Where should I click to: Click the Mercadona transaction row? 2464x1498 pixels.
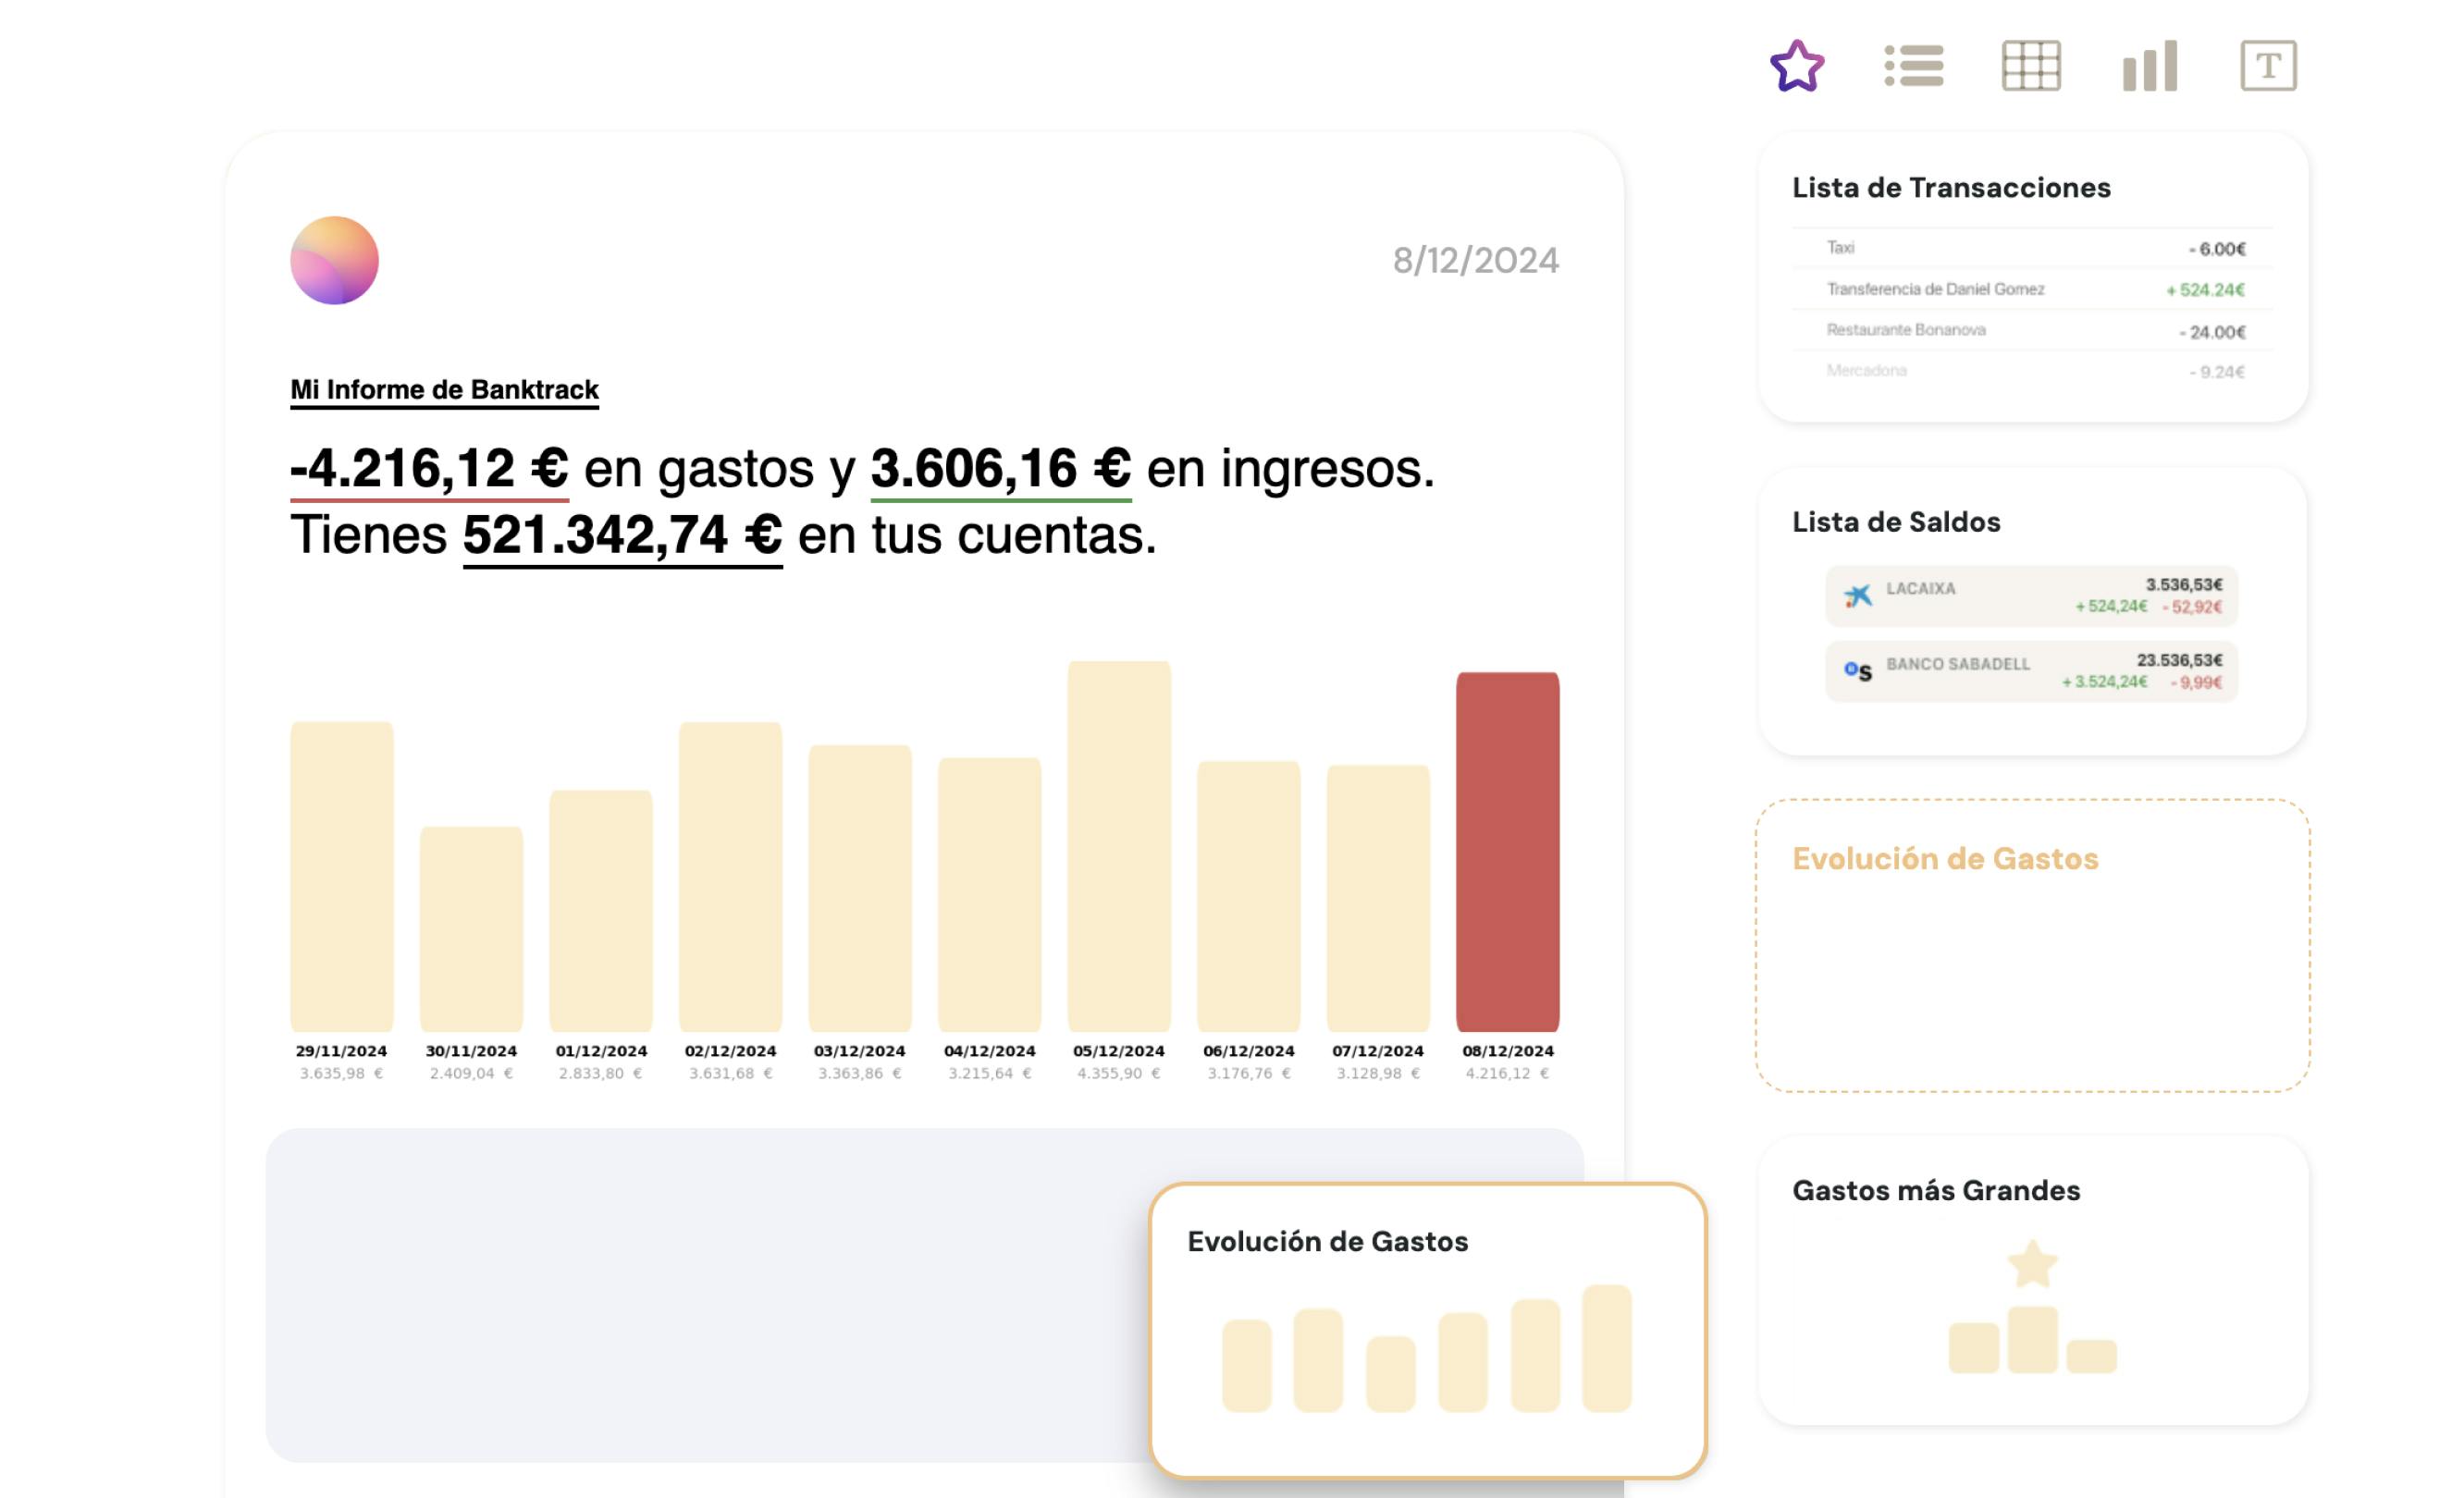pyautogui.click(x=2033, y=371)
